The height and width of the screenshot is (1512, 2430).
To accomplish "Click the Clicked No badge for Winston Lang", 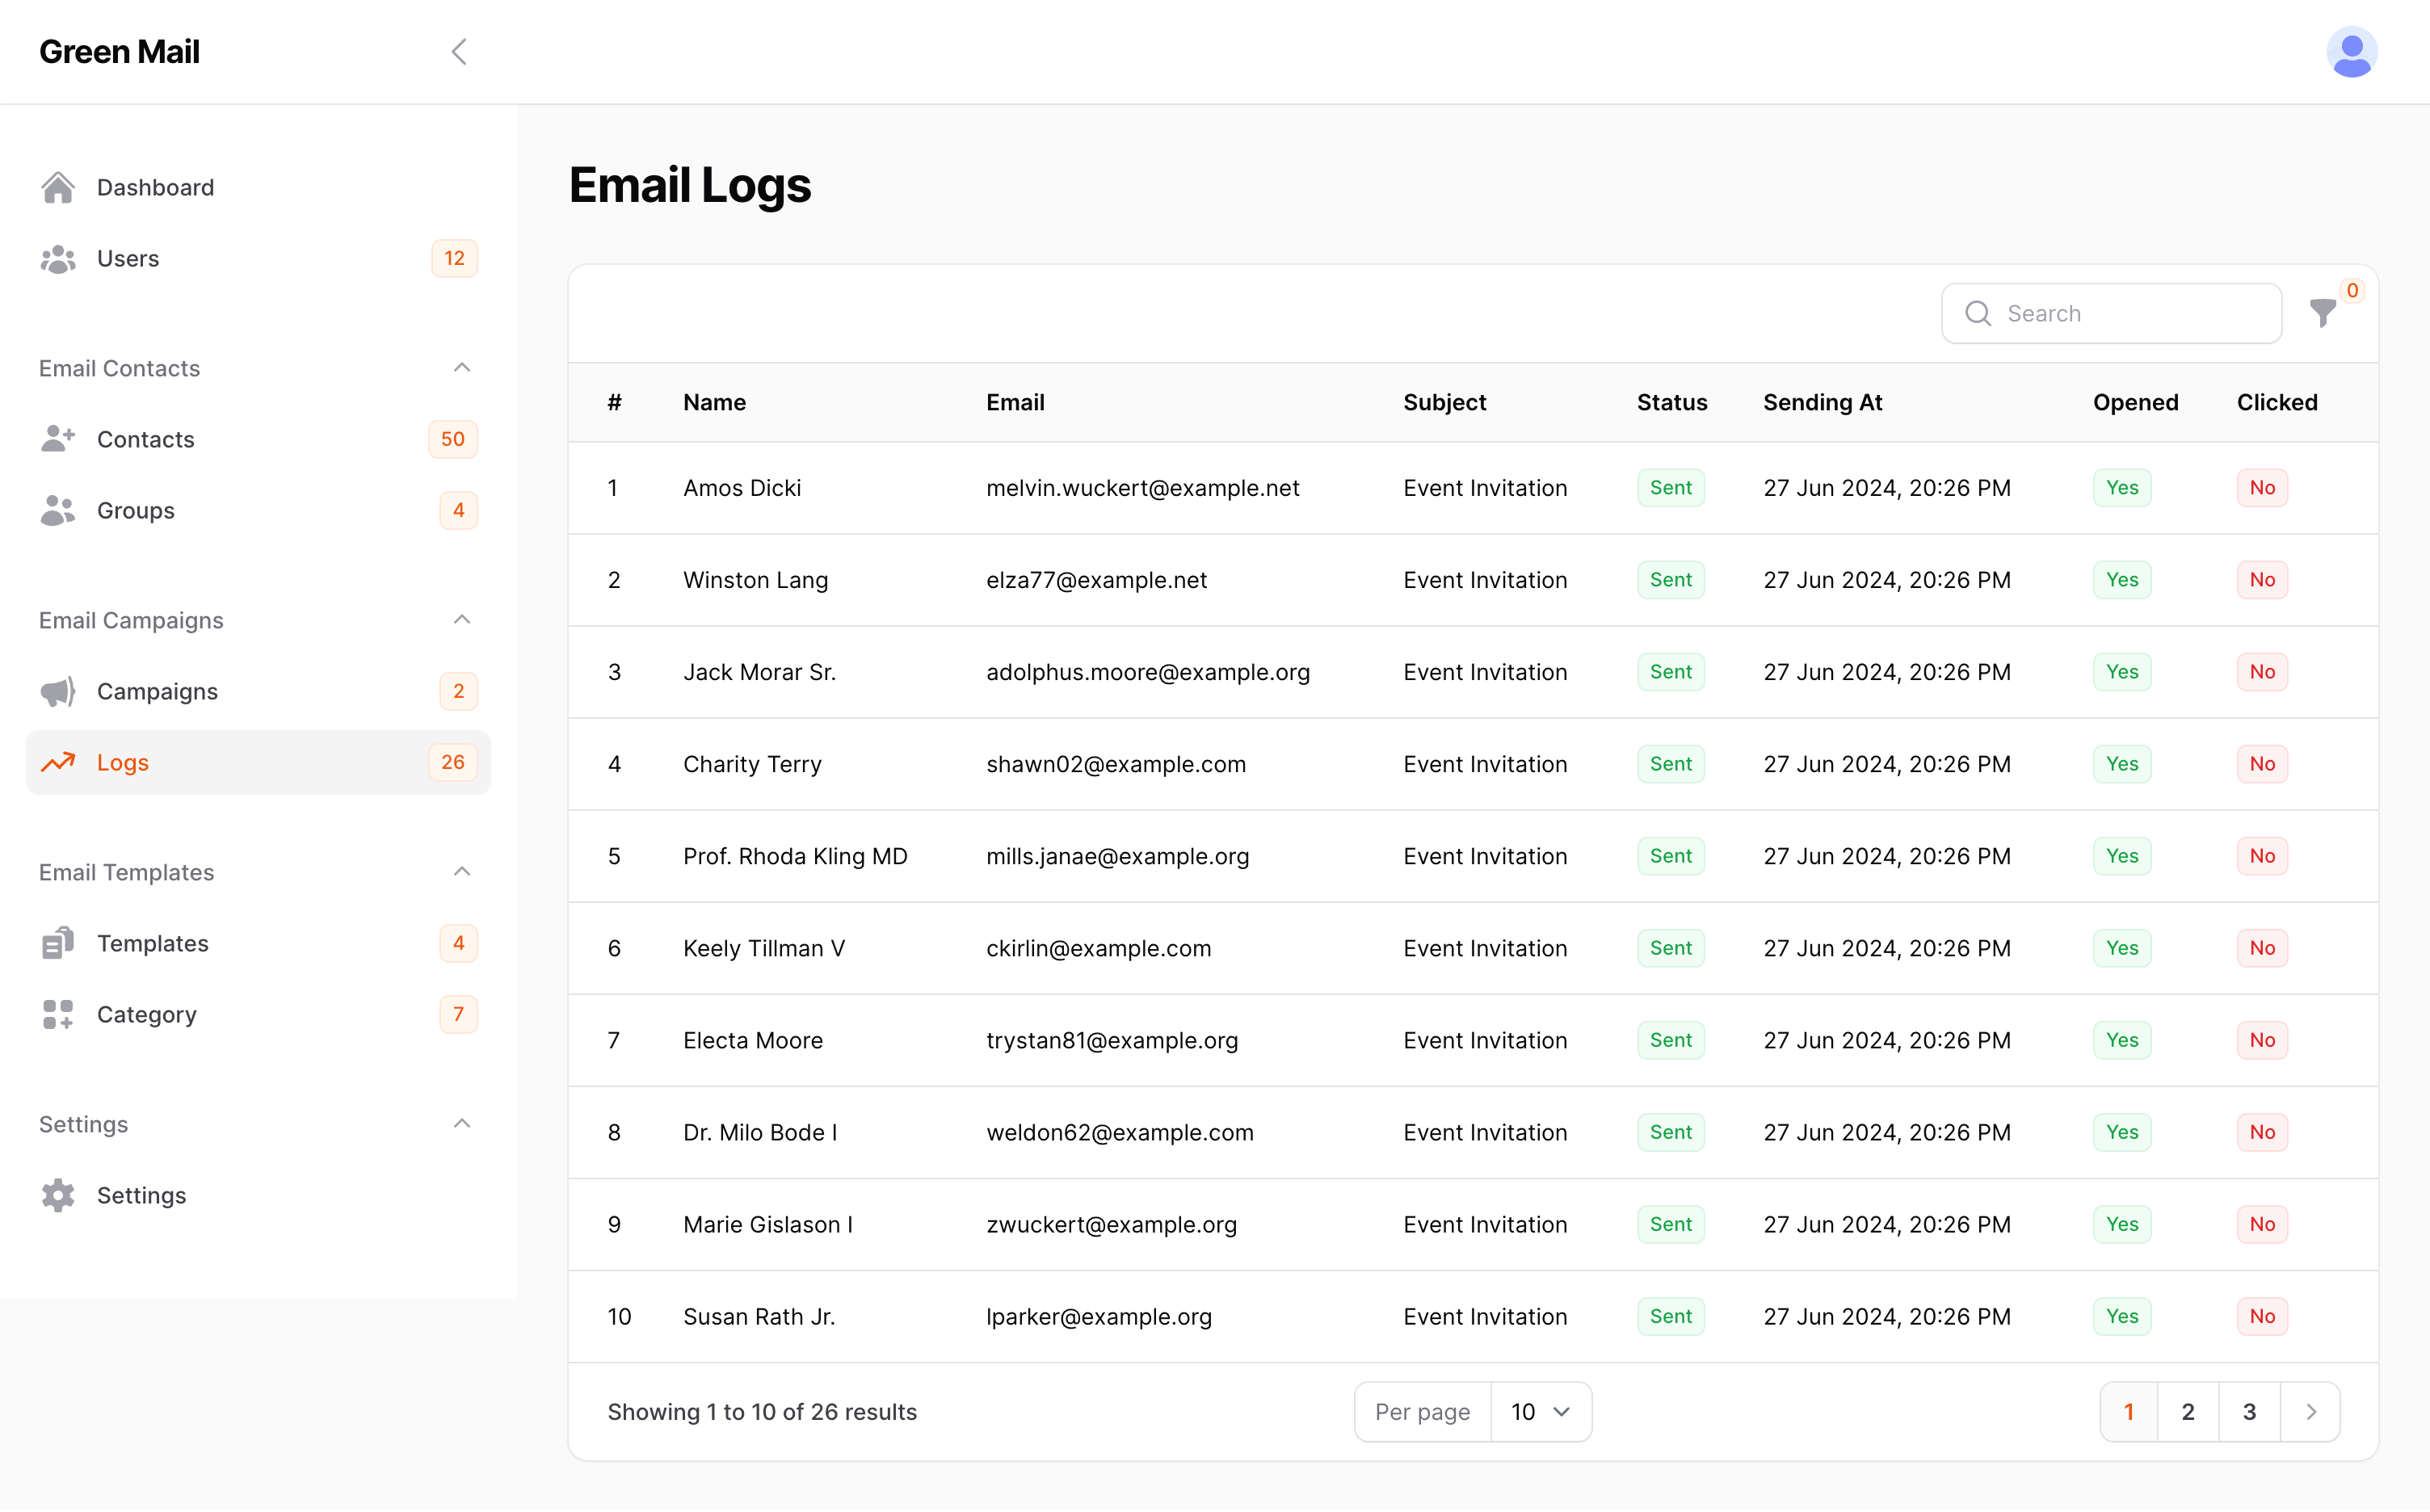I will (2262, 579).
